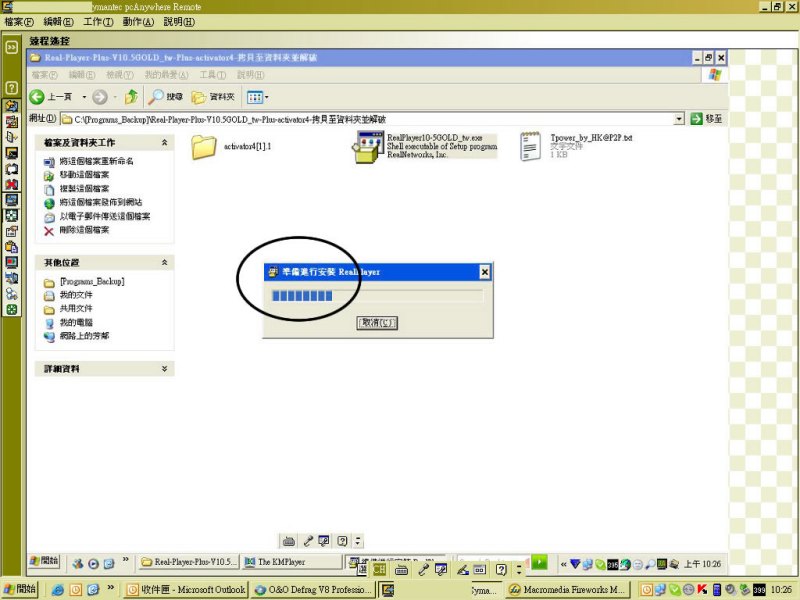Open the pcAnywhere sidebar help question-mark icon
This screenshot has height=600, width=800.
(11, 88)
